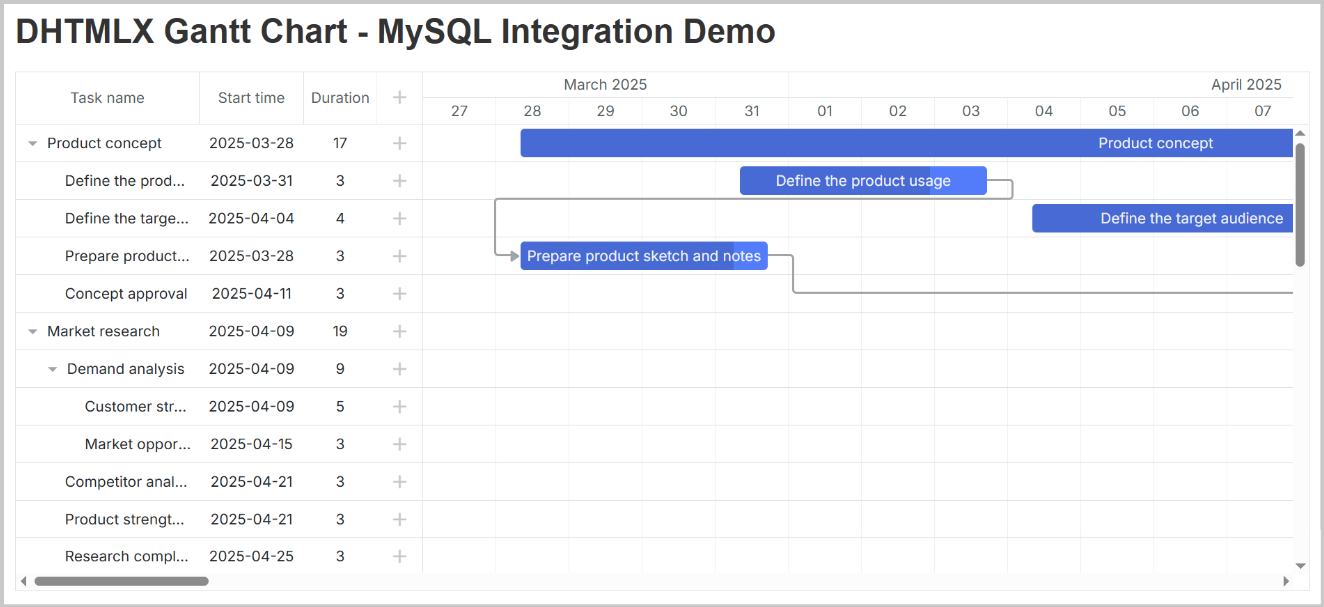
Task: Click plus icon in the 2025-03-31 row
Action: 399,181
